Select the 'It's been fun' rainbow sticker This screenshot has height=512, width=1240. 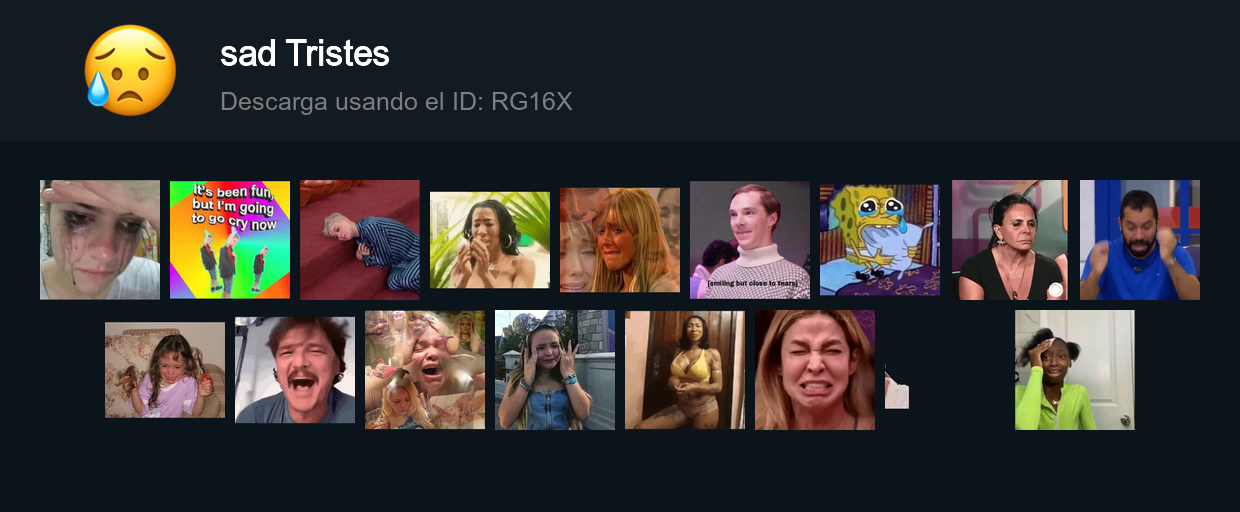pyautogui.click(x=230, y=240)
